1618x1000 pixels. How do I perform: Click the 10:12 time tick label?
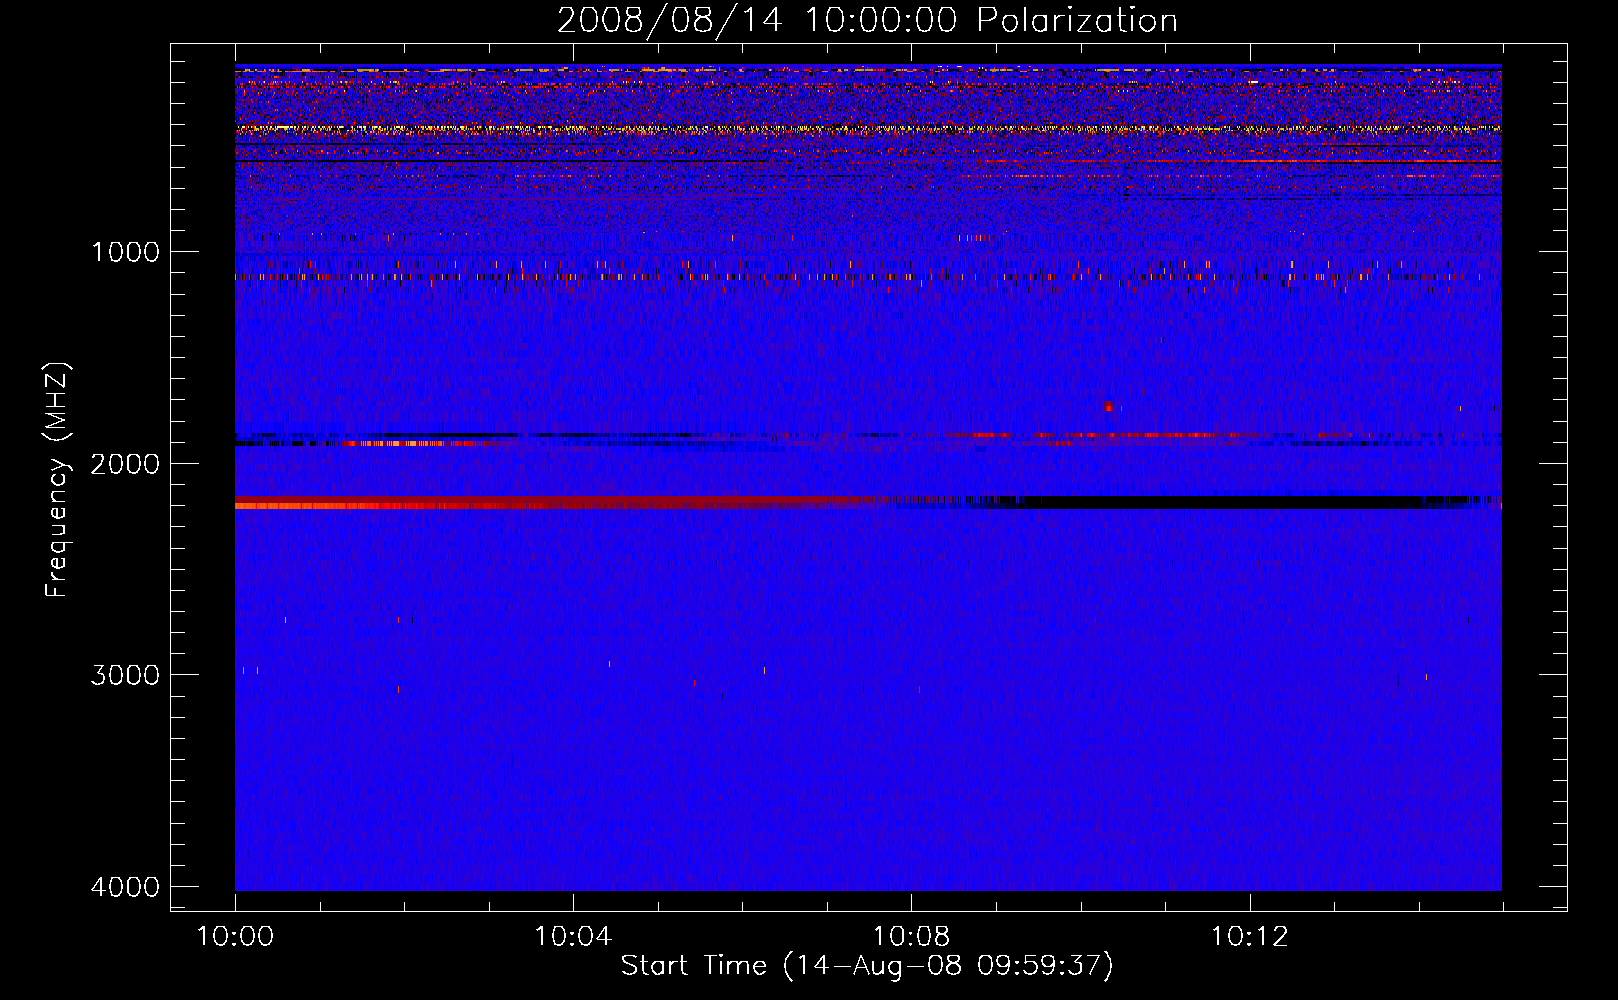(x=1249, y=937)
